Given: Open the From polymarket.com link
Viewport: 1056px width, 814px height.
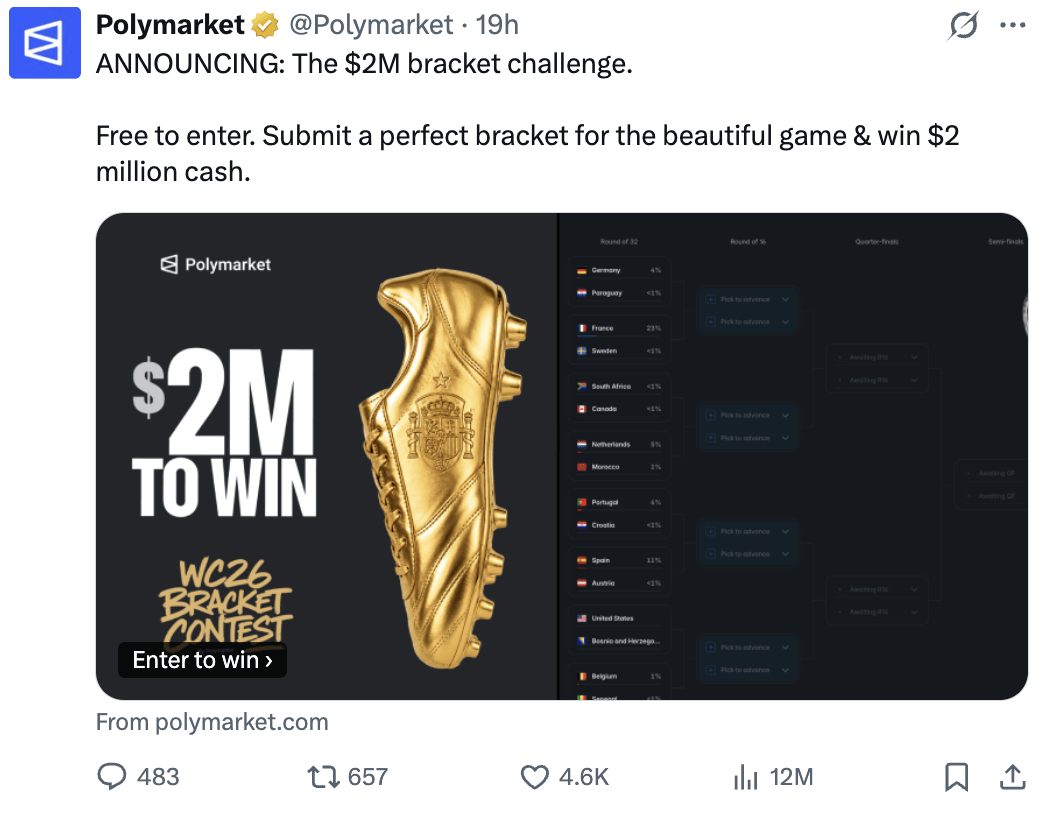Looking at the screenshot, I should 212,722.
